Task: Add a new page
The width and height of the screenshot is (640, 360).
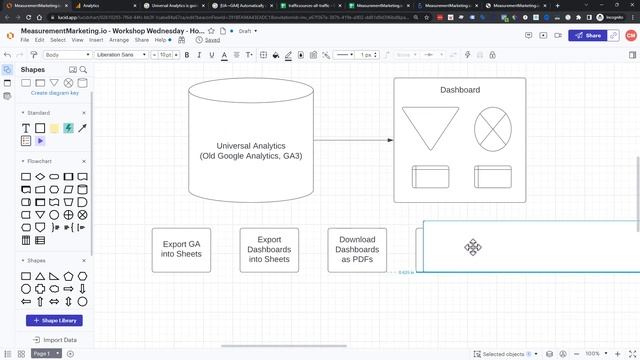Action: pos(70,354)
